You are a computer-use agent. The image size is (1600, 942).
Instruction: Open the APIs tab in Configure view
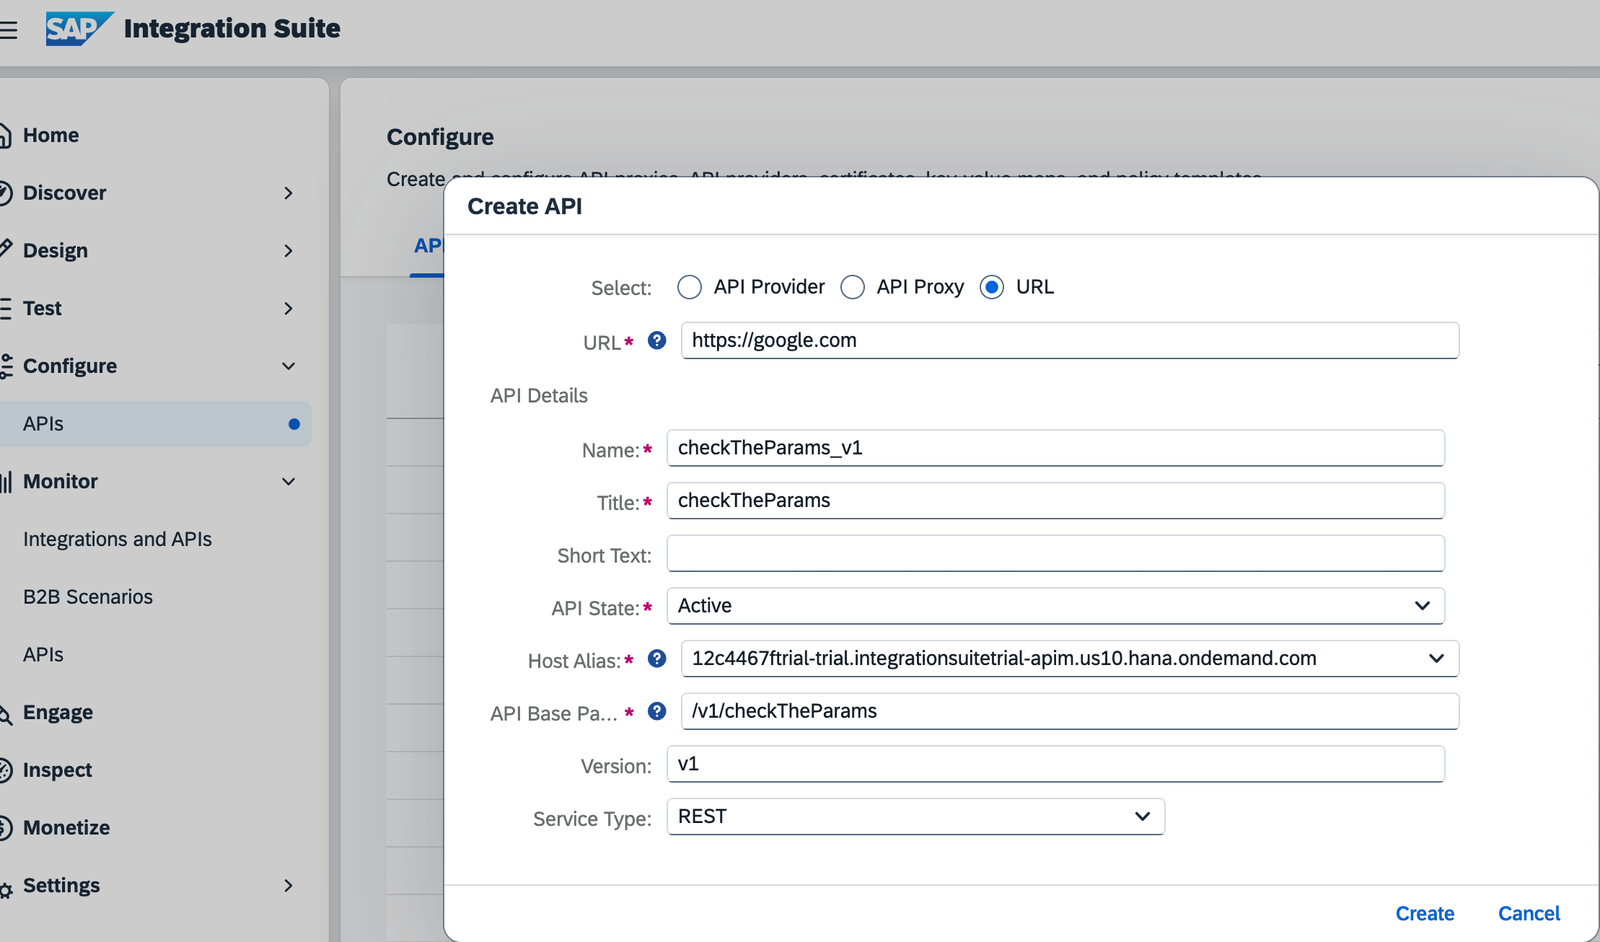430,245
